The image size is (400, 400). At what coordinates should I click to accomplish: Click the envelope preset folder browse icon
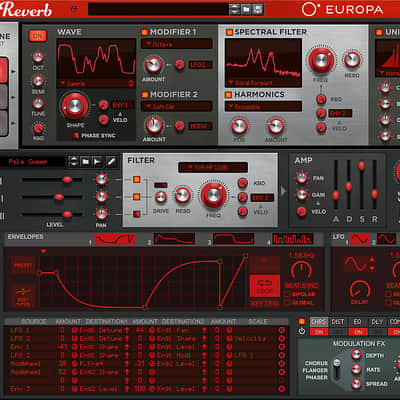pos(86,162)
